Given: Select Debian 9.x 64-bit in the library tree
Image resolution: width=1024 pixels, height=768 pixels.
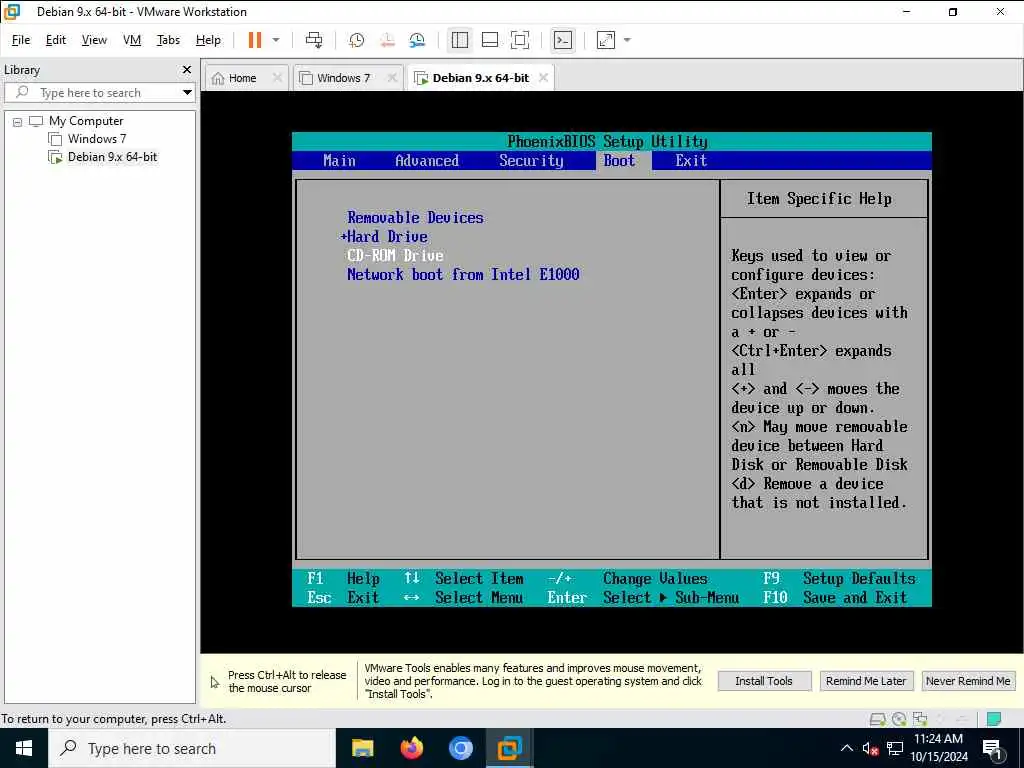Looking at the screenshot, I should coord(112,157).
